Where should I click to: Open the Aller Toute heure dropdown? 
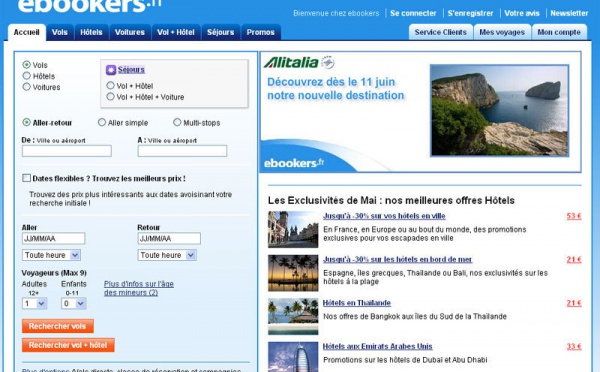pos(51,255)
